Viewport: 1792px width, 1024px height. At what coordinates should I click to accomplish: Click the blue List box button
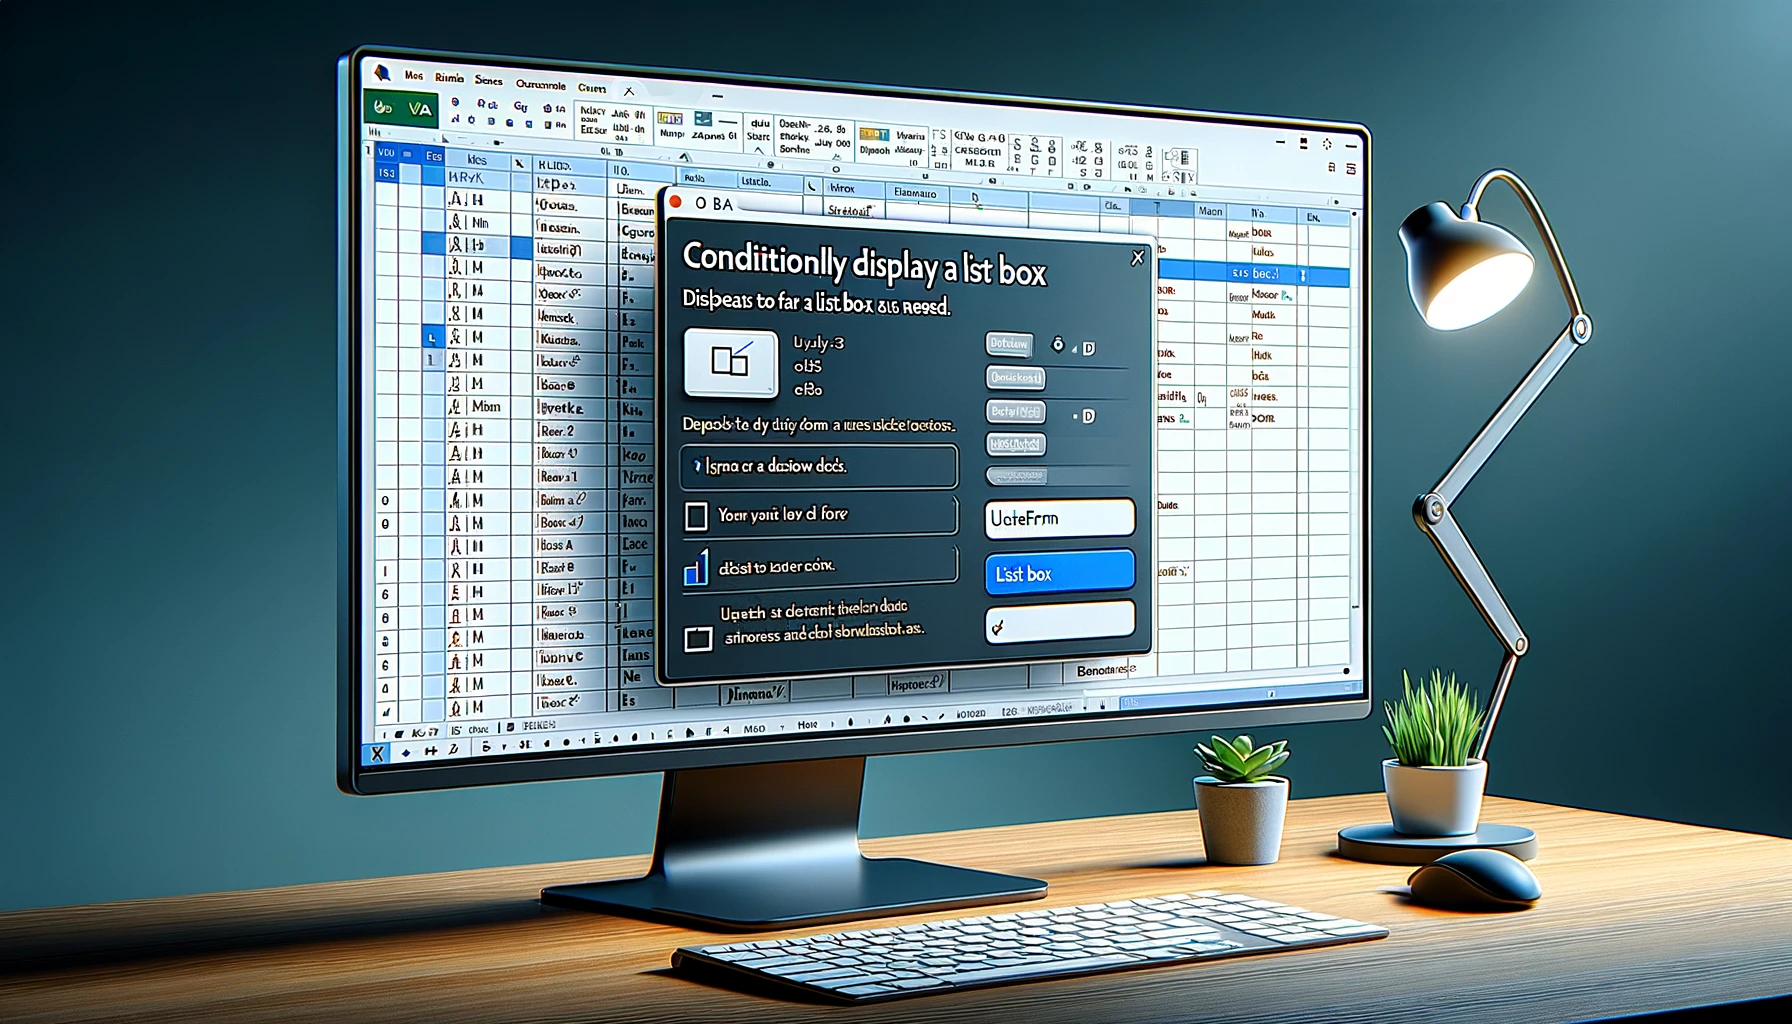pos(1060,574)
